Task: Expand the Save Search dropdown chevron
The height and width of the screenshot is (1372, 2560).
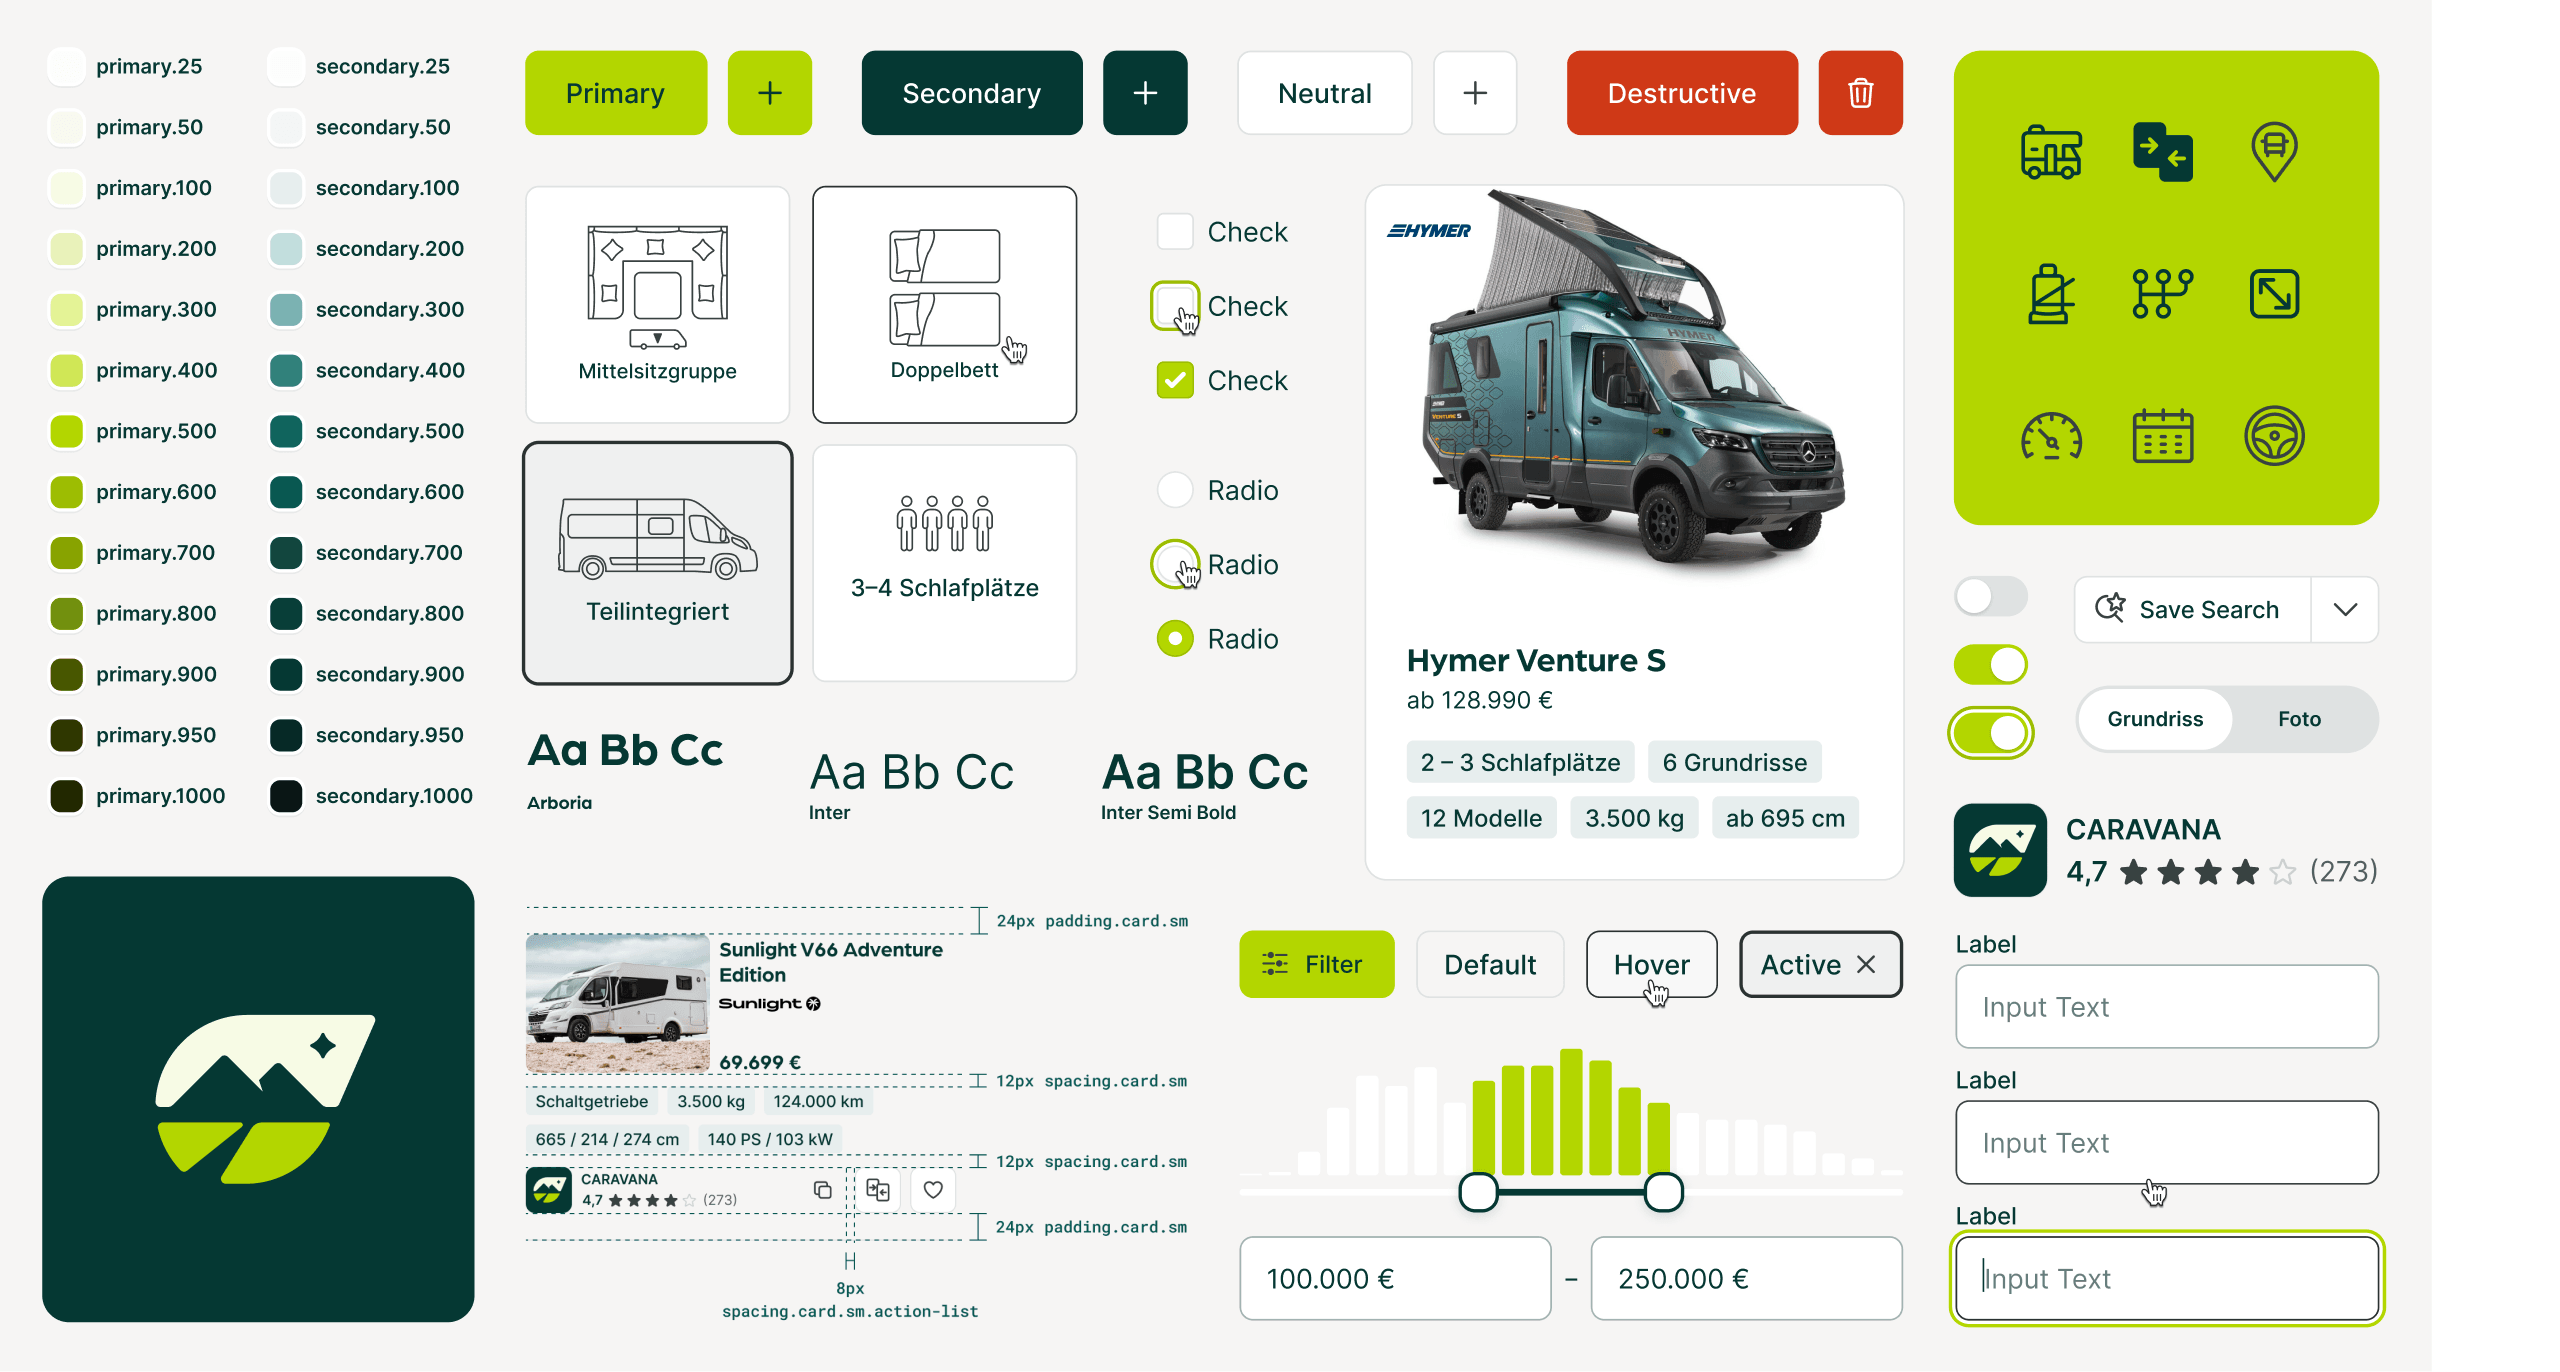Action: [2345, 609]
